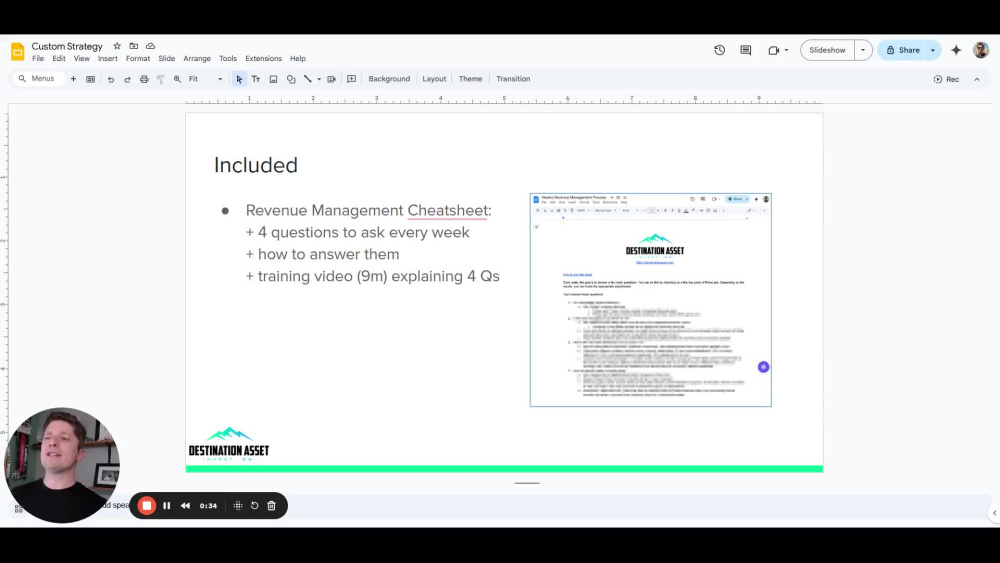The image size is (1000, 563).
Task: Open grid view at bottom left
Action: point(18,508)
